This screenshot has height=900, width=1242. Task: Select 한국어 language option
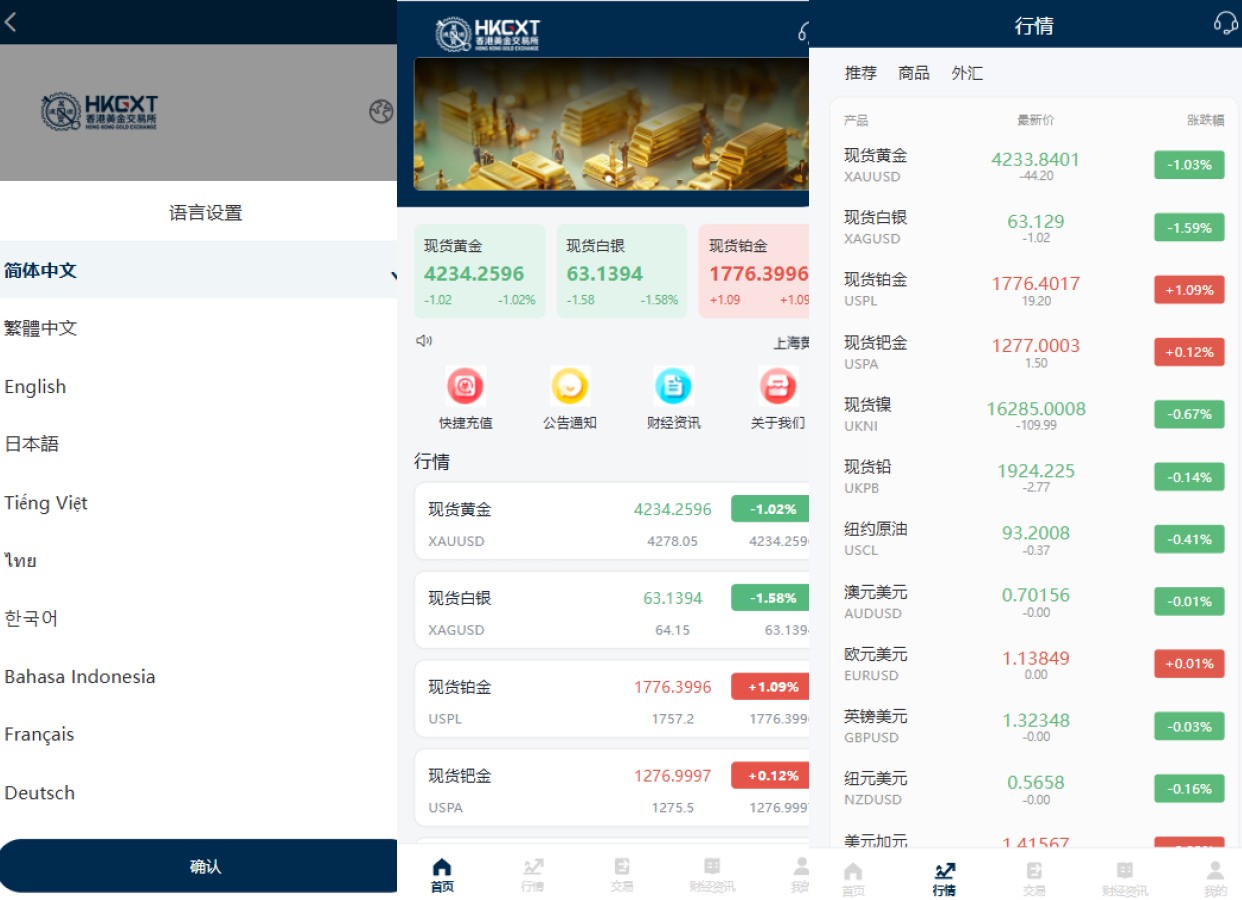(x=199, y=618)
